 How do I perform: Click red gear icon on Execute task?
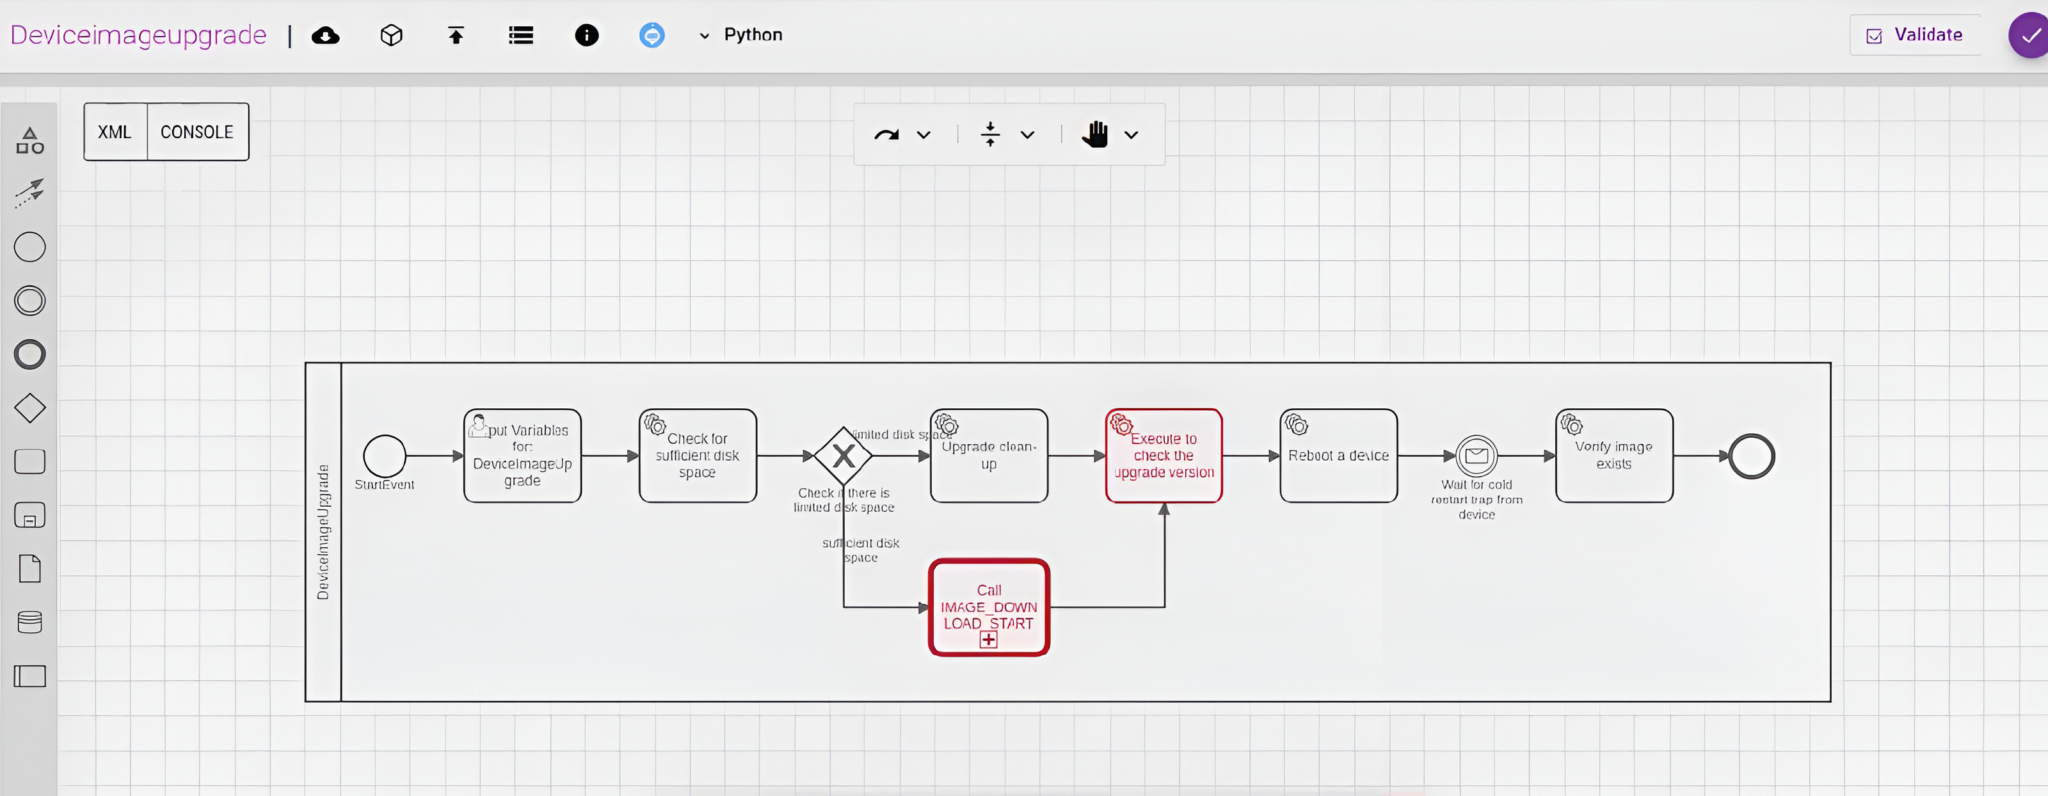[x=1122, y=425]
